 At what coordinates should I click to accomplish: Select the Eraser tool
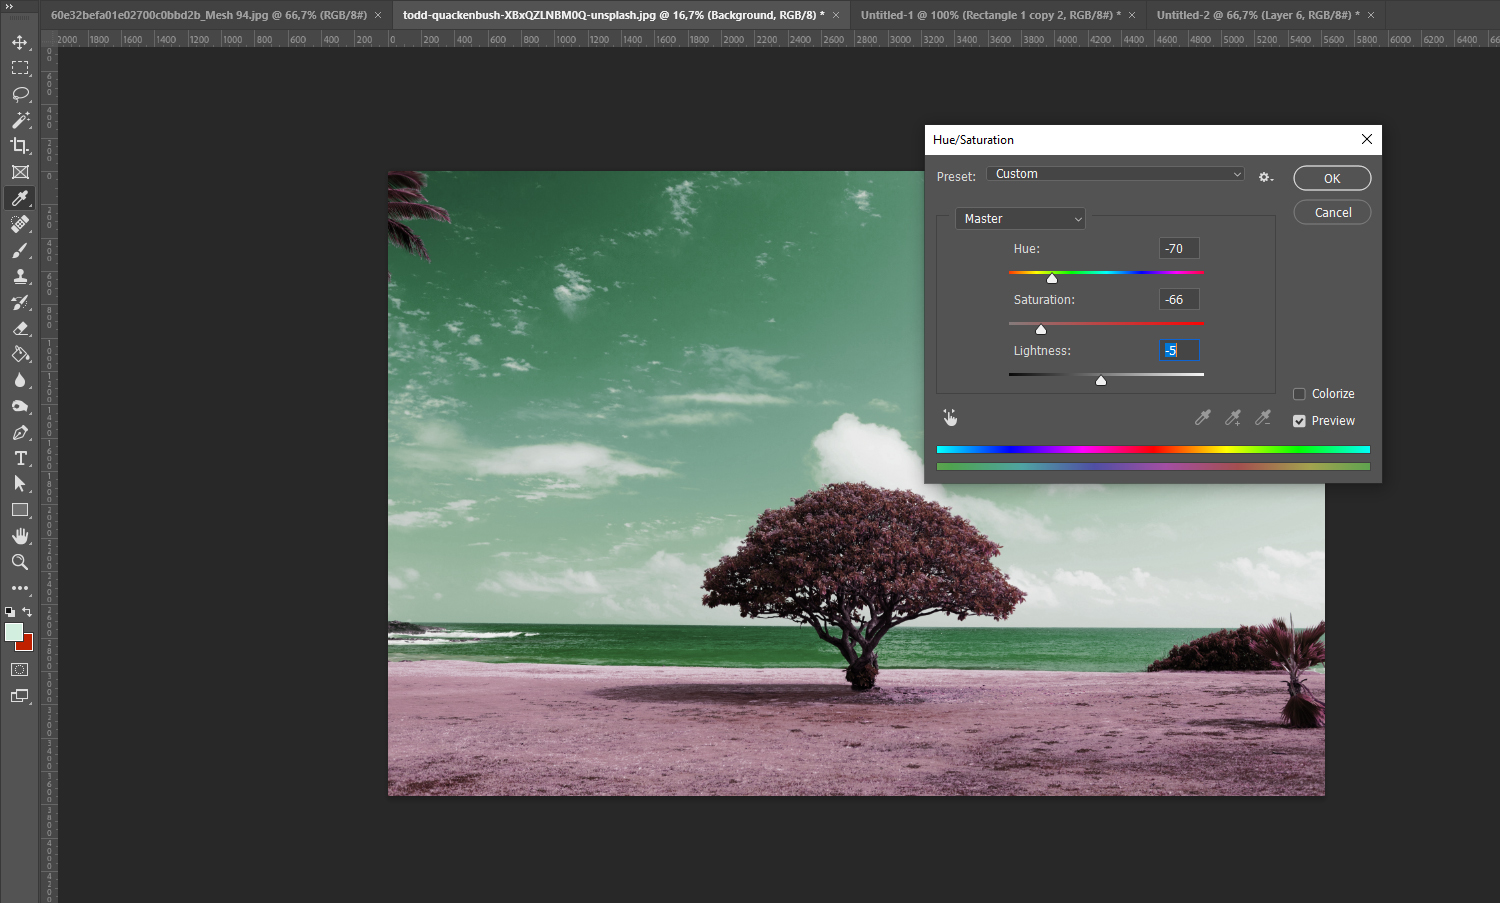click(x=20, y=328)
